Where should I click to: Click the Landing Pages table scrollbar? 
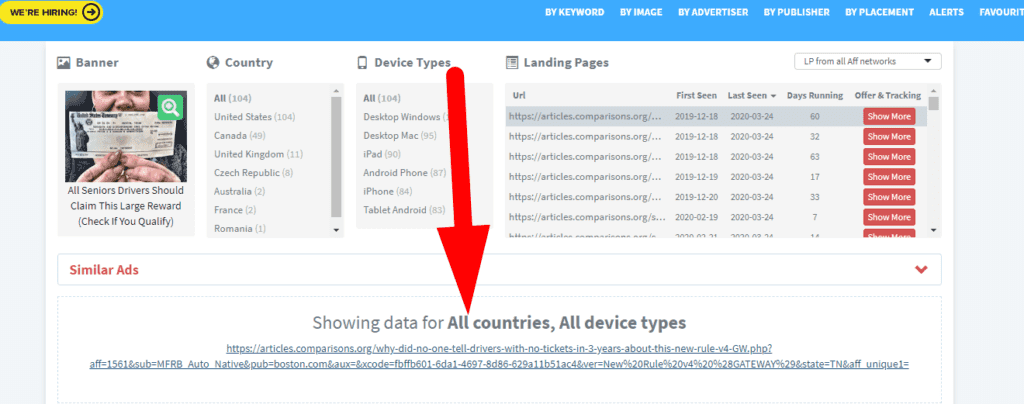933,103
